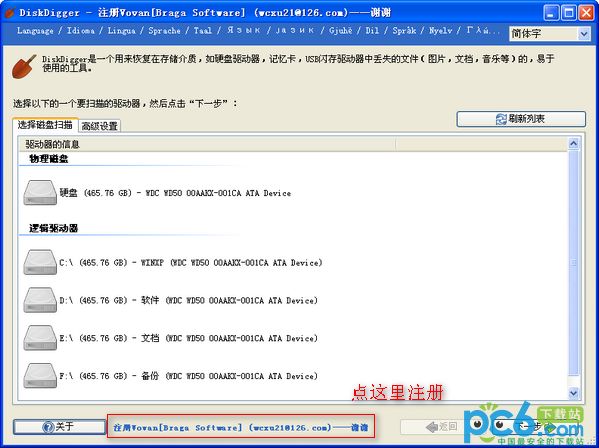Click the 驱动器的信息 column header
Image resolution: width=599 pixels, height=448 pixels.
pyautogui.click(x=207, y=144)
